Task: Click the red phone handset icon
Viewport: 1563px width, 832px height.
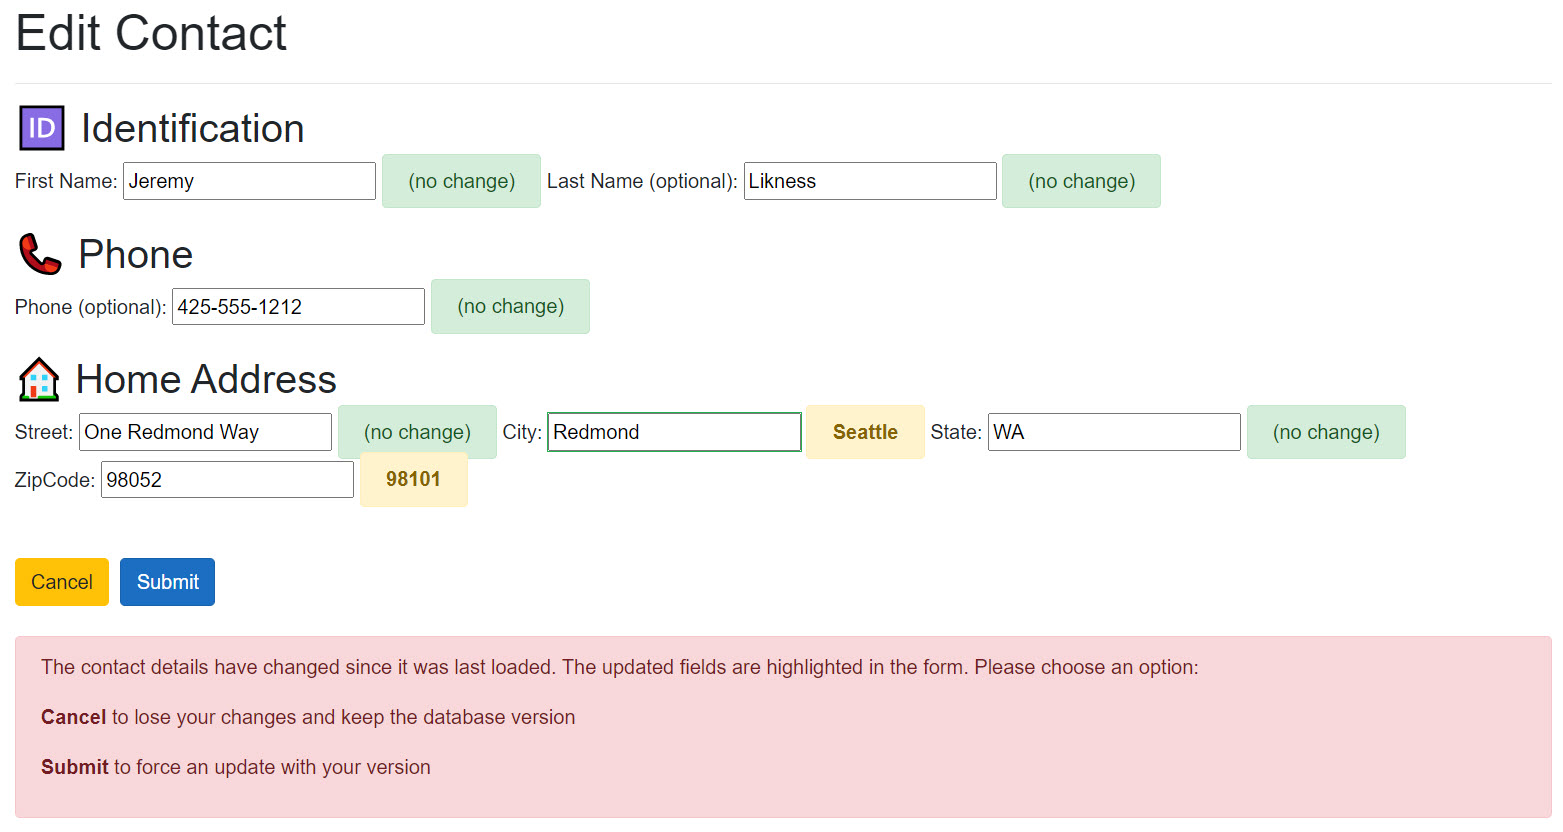Action: tap(40, 254)
